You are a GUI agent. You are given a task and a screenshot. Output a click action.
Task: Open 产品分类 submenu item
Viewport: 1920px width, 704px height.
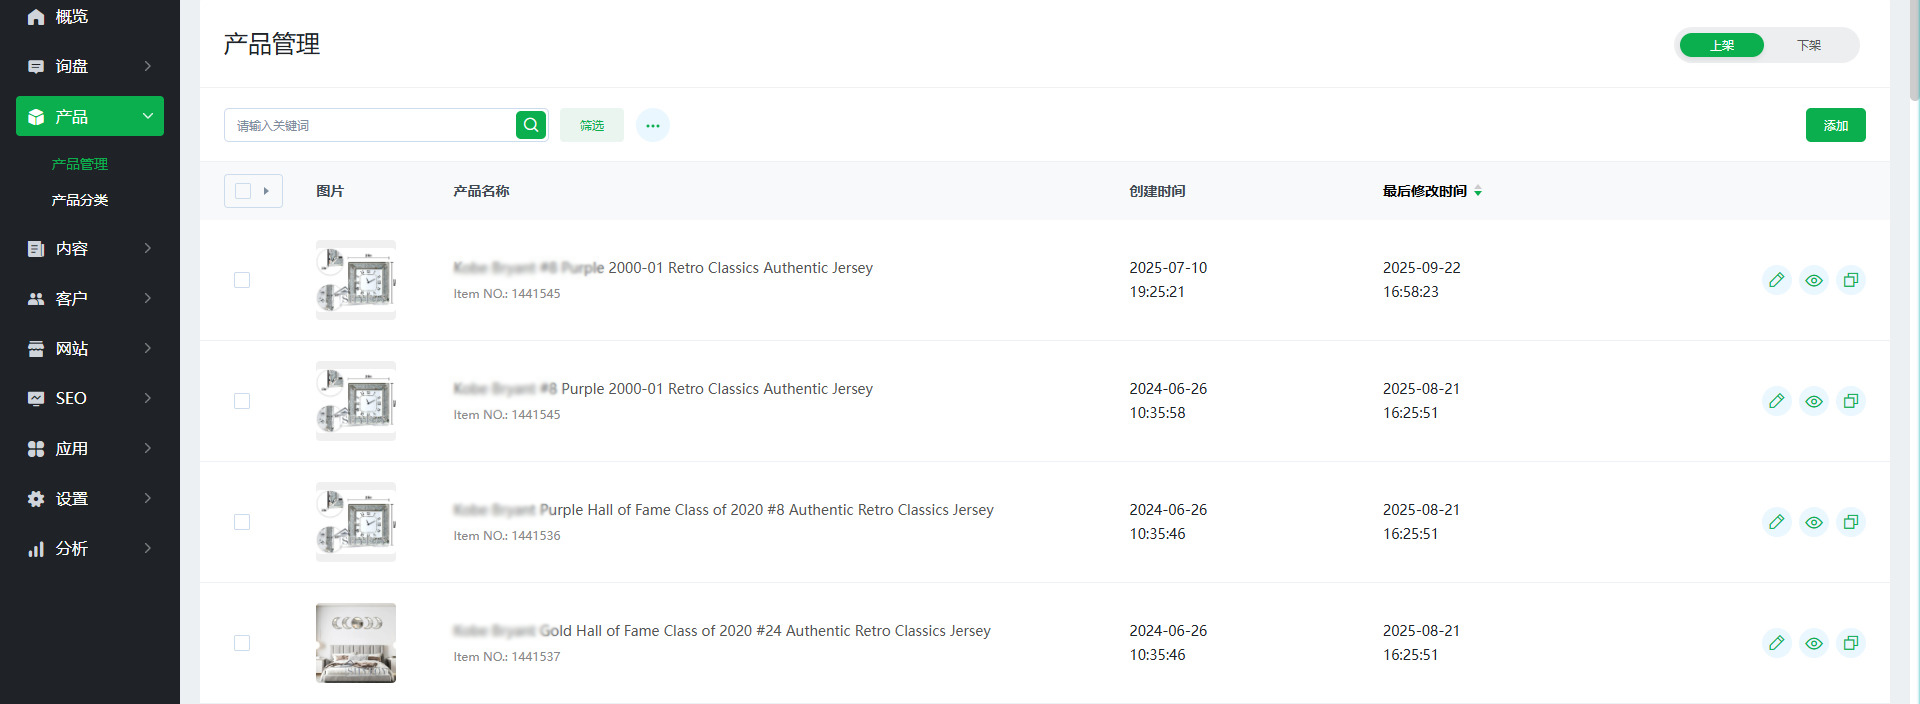pyautogui.click(x=80, y=200)
